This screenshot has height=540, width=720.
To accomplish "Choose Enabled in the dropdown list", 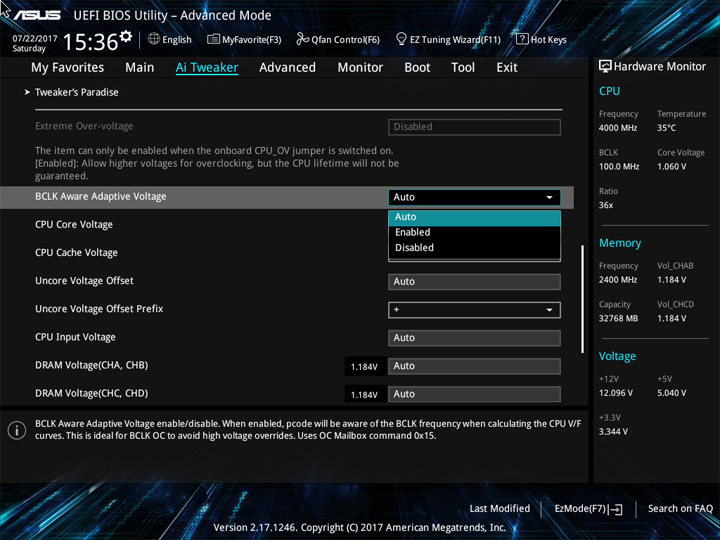I will click(474, 232).
